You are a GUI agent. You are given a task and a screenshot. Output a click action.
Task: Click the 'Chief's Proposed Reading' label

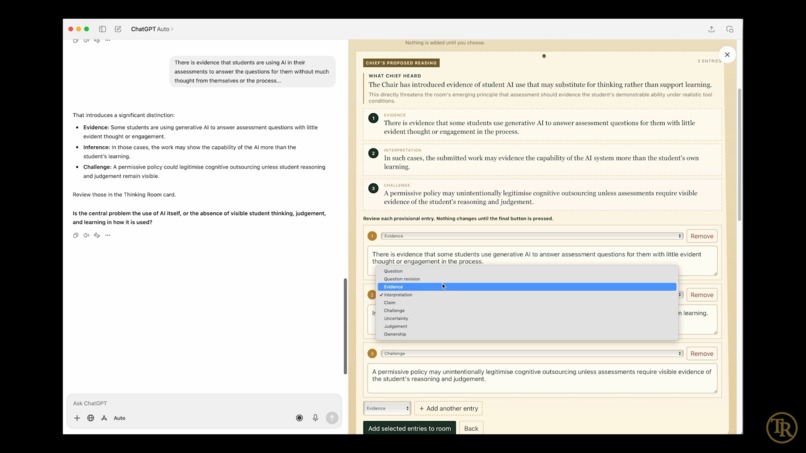(401, 63)
